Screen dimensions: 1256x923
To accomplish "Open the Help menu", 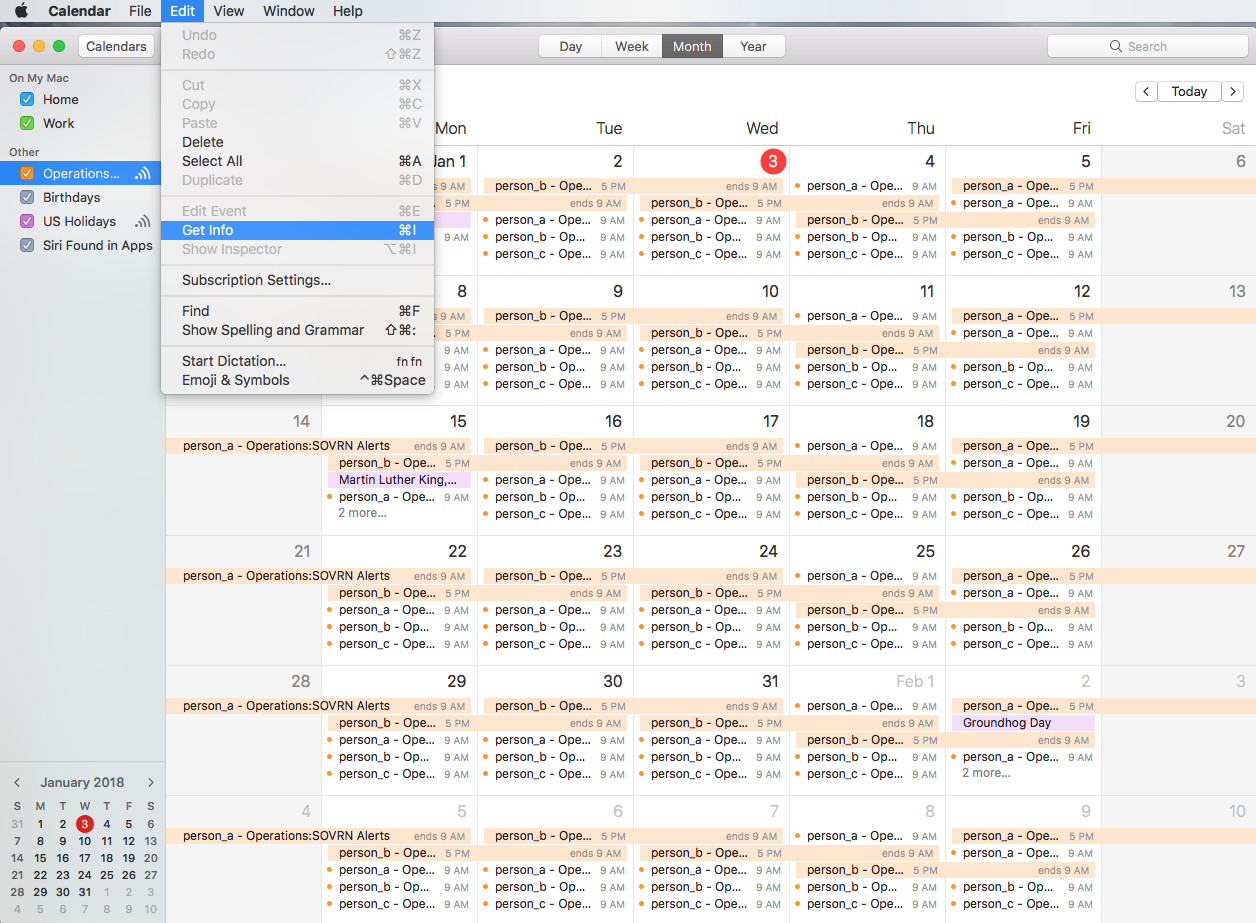I will (348, 11).
